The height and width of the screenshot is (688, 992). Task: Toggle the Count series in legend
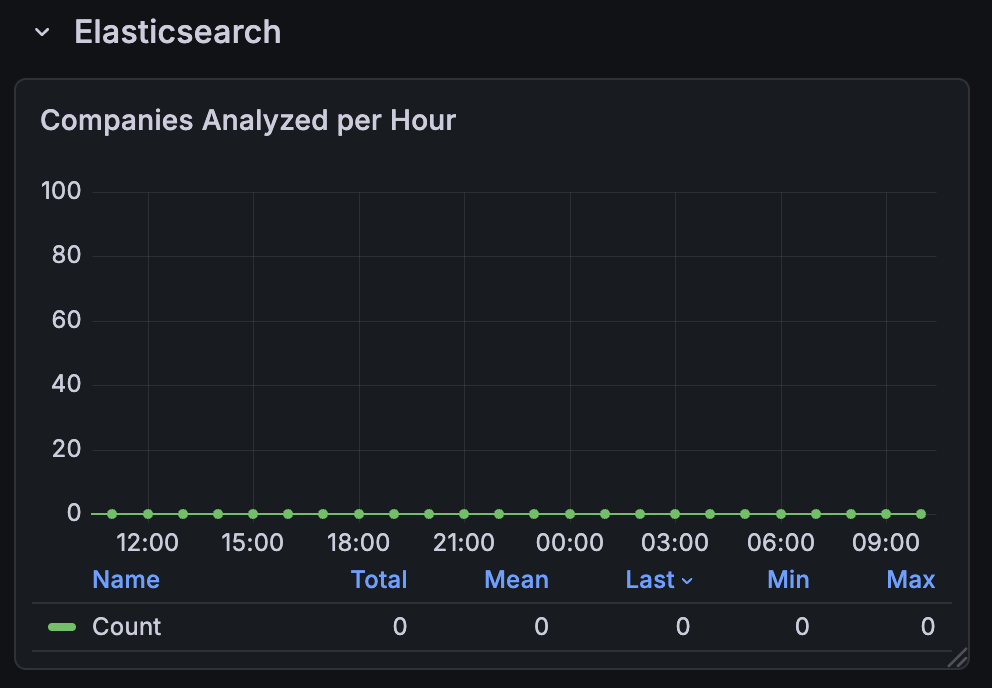[x=127, y=627]
